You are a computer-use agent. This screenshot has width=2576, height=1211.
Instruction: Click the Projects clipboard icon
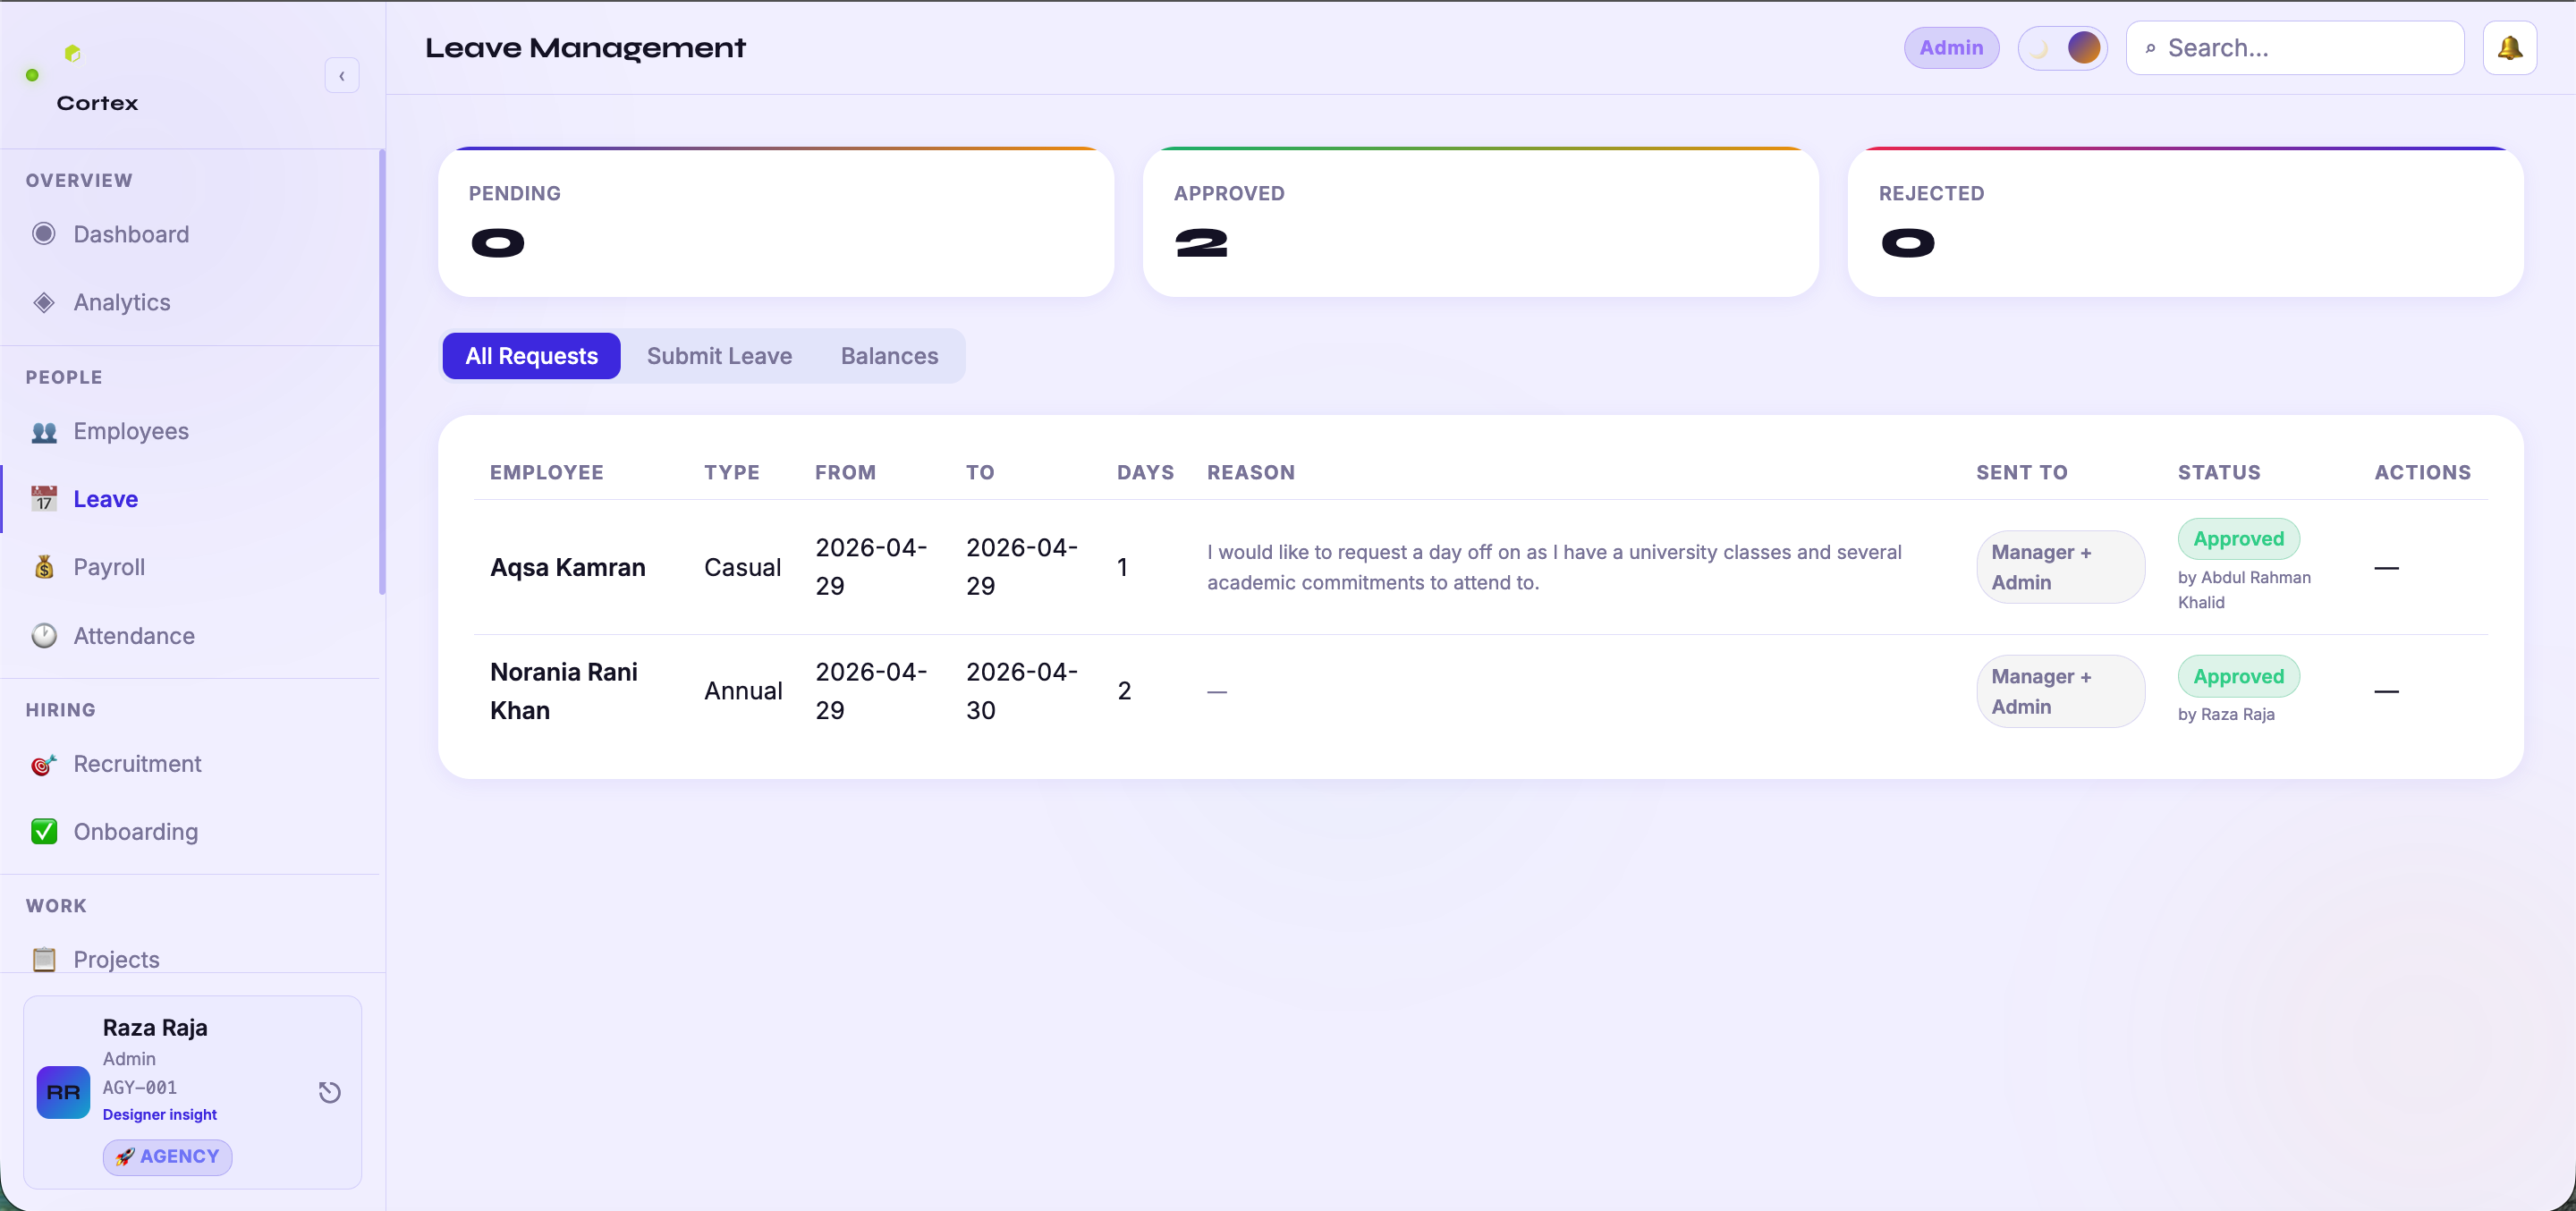pos(44,959)
